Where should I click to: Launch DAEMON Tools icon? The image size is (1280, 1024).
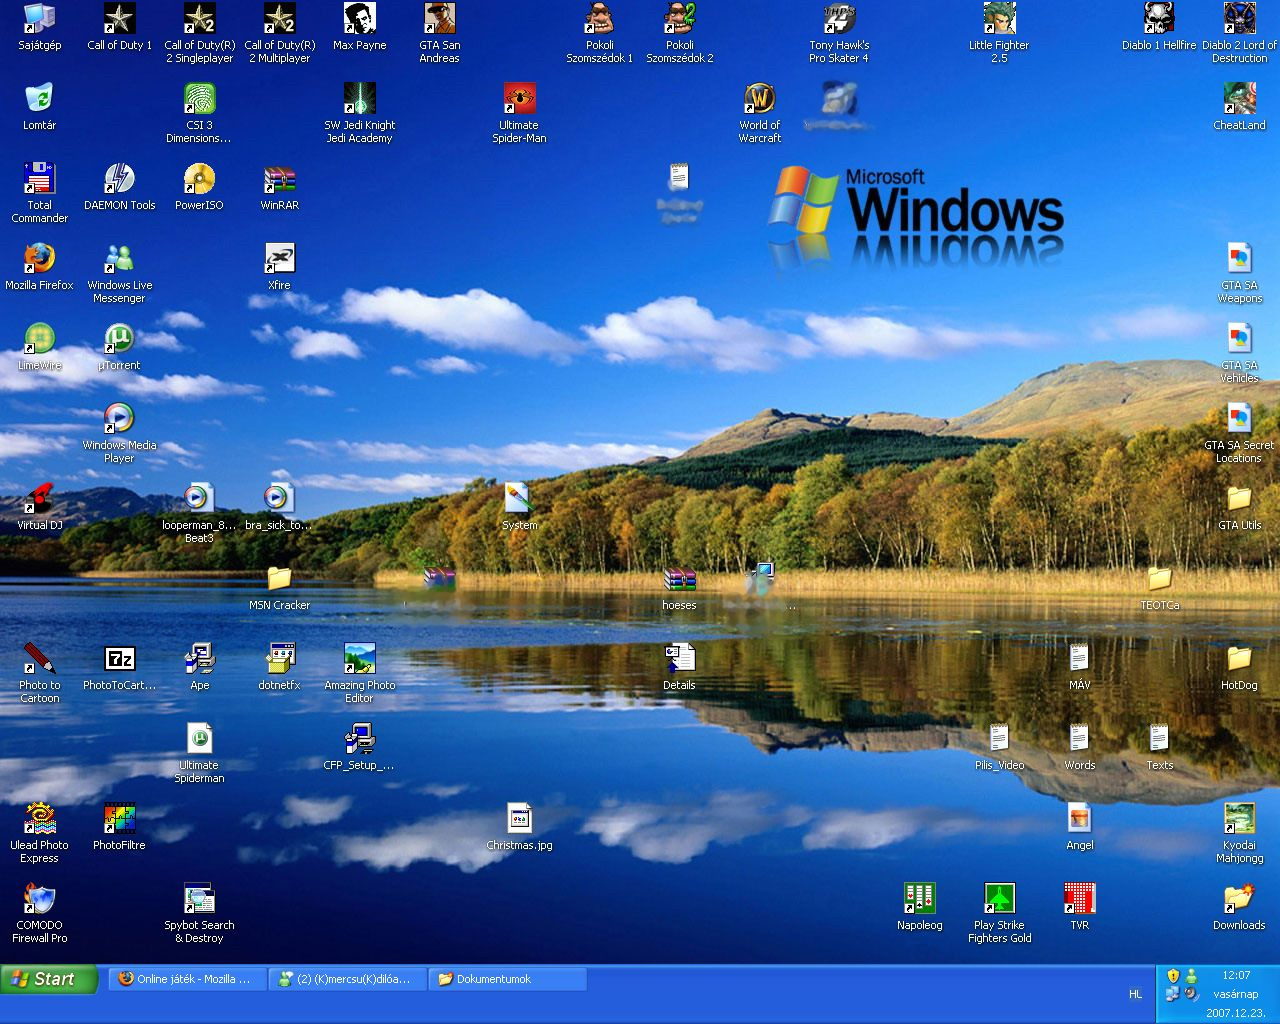click(119, 188)
